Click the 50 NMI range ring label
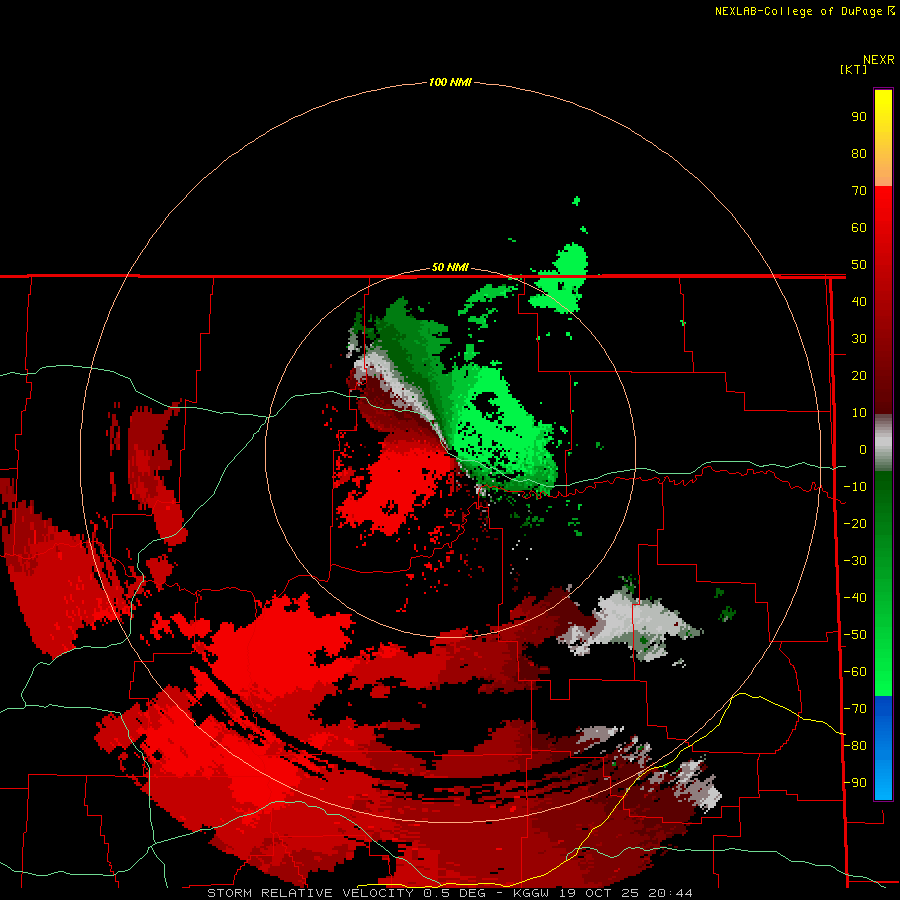Screen dimensions: 900x900 click(x=450, y=267)
